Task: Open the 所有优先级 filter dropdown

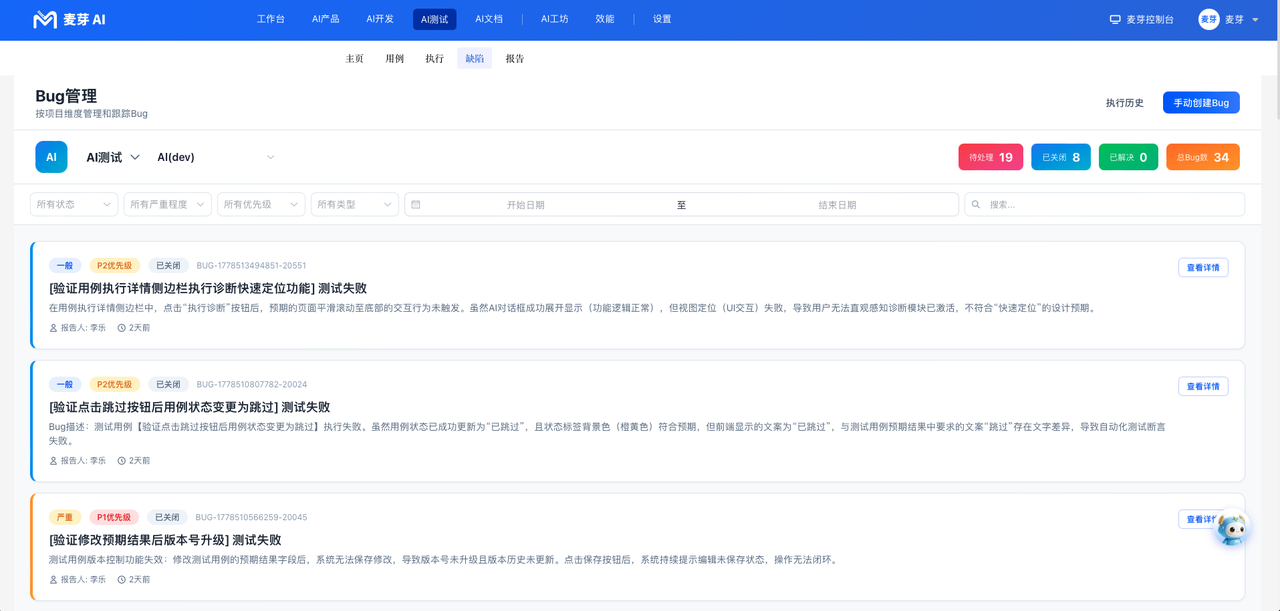Action: 261,204
